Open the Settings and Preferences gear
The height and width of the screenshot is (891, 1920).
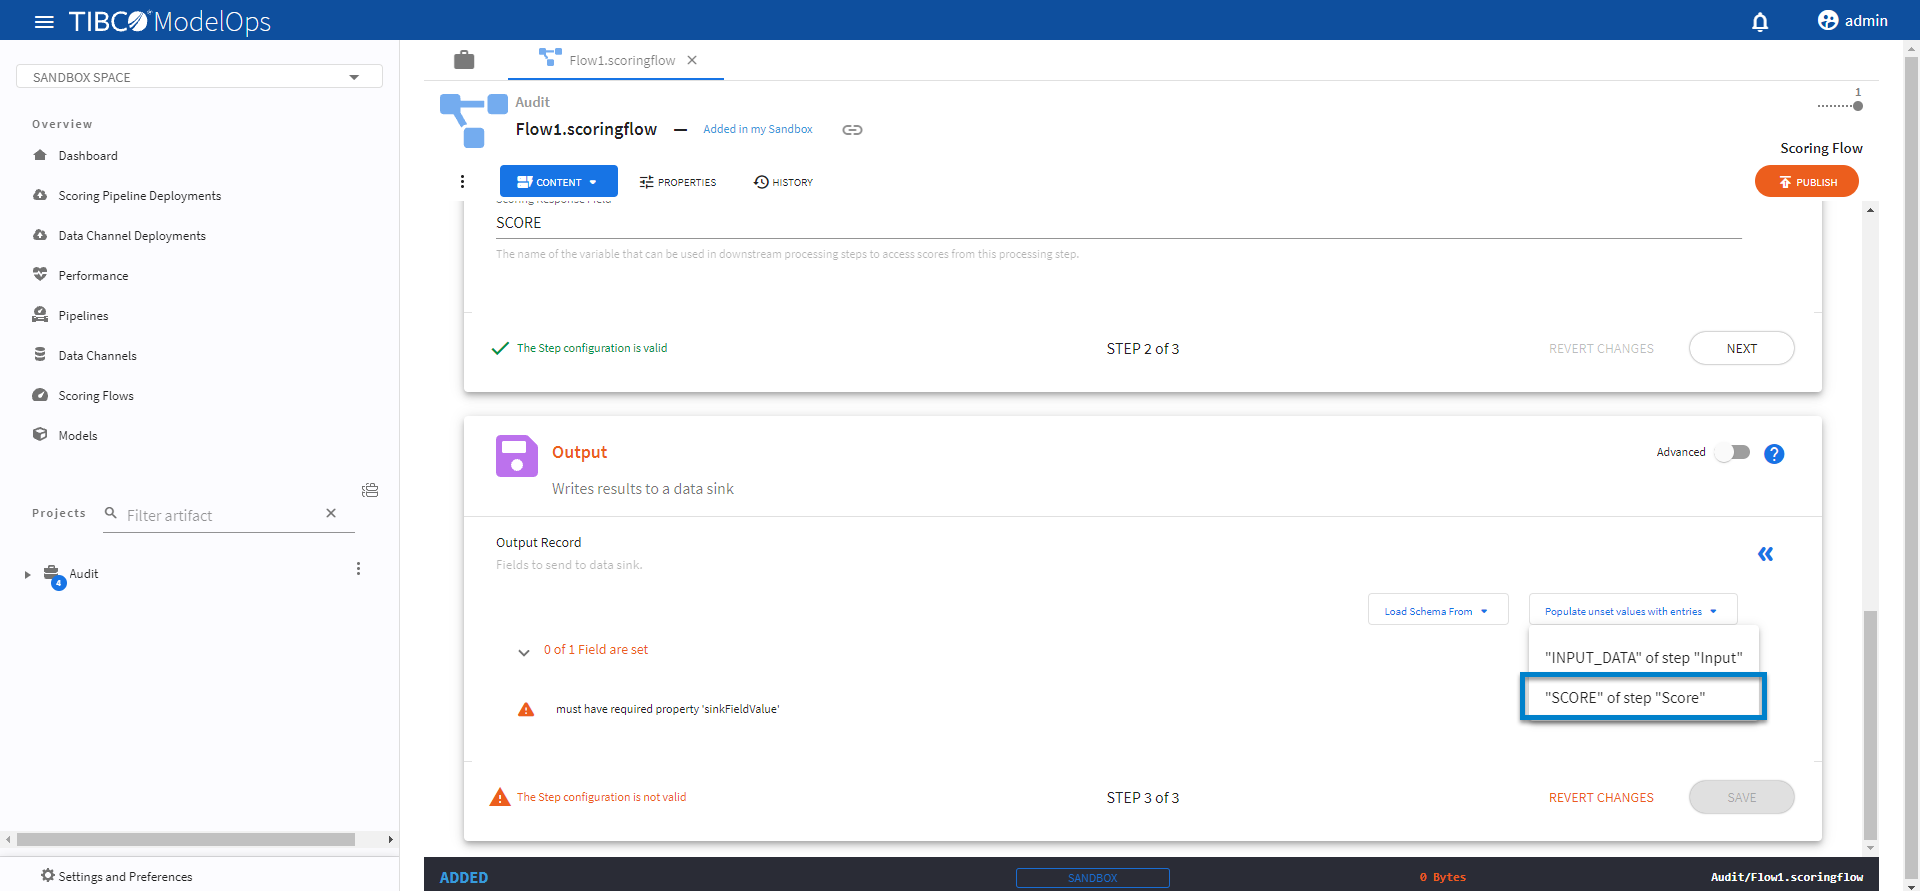[x=48, y=875]
